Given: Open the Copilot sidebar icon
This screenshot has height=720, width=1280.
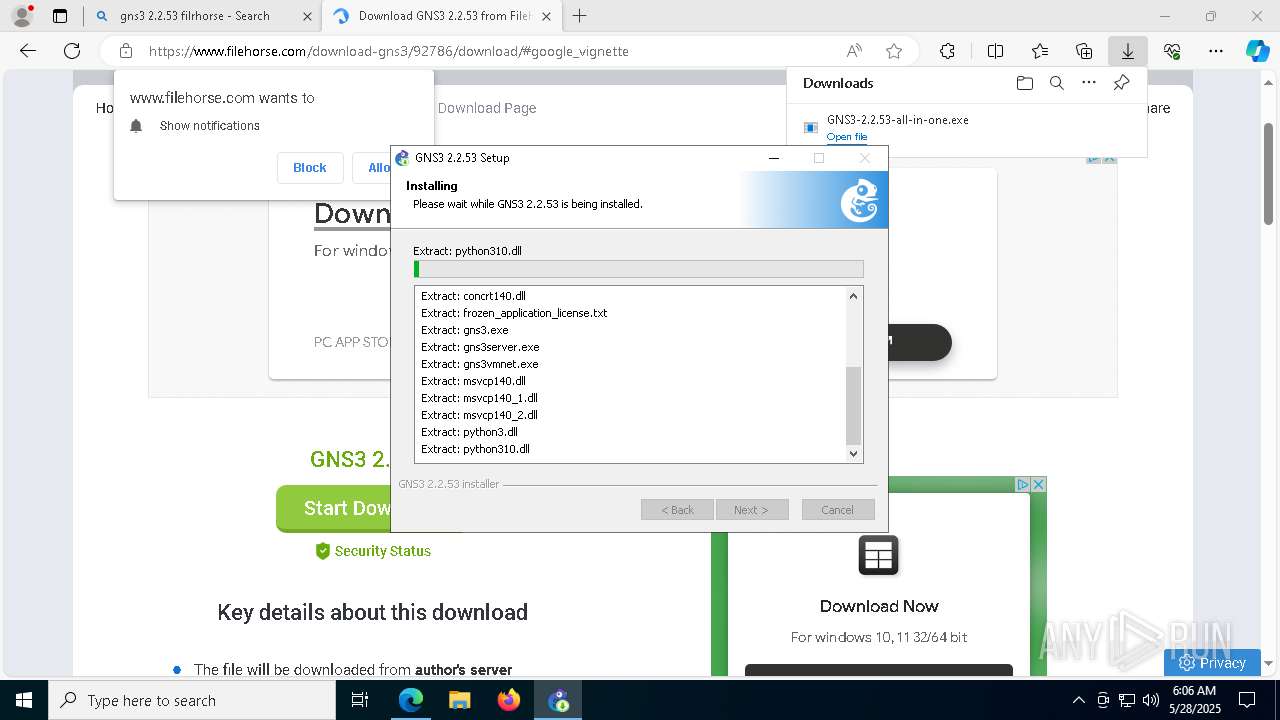Looking at the screenshot, I should coord(1257,51).
